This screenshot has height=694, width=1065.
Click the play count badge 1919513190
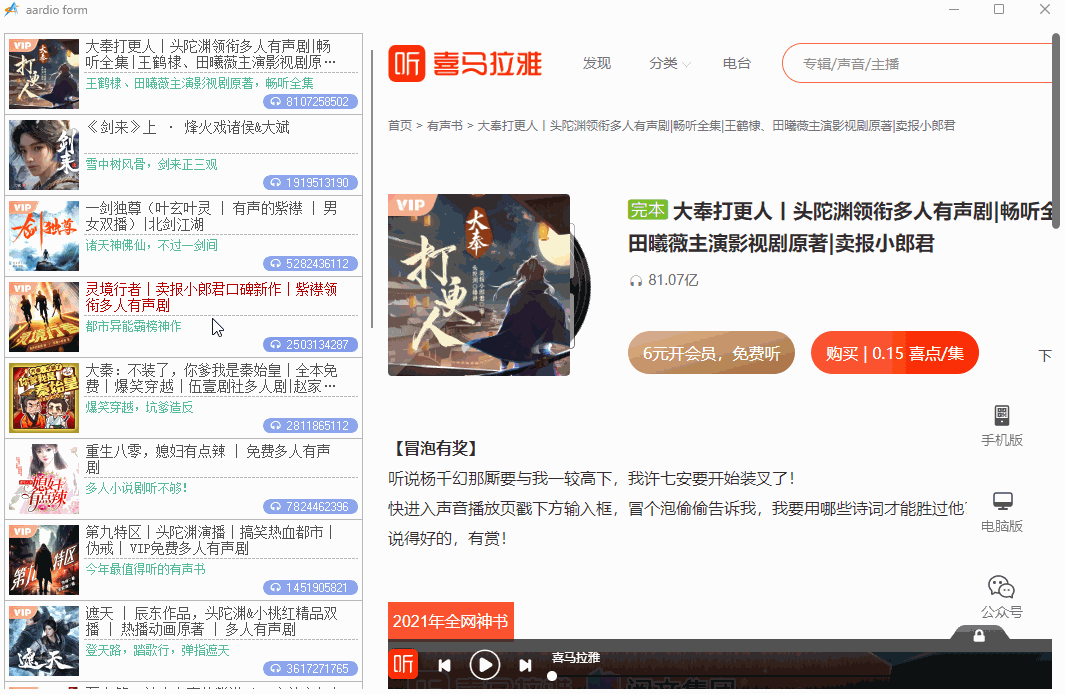point(310,183)
